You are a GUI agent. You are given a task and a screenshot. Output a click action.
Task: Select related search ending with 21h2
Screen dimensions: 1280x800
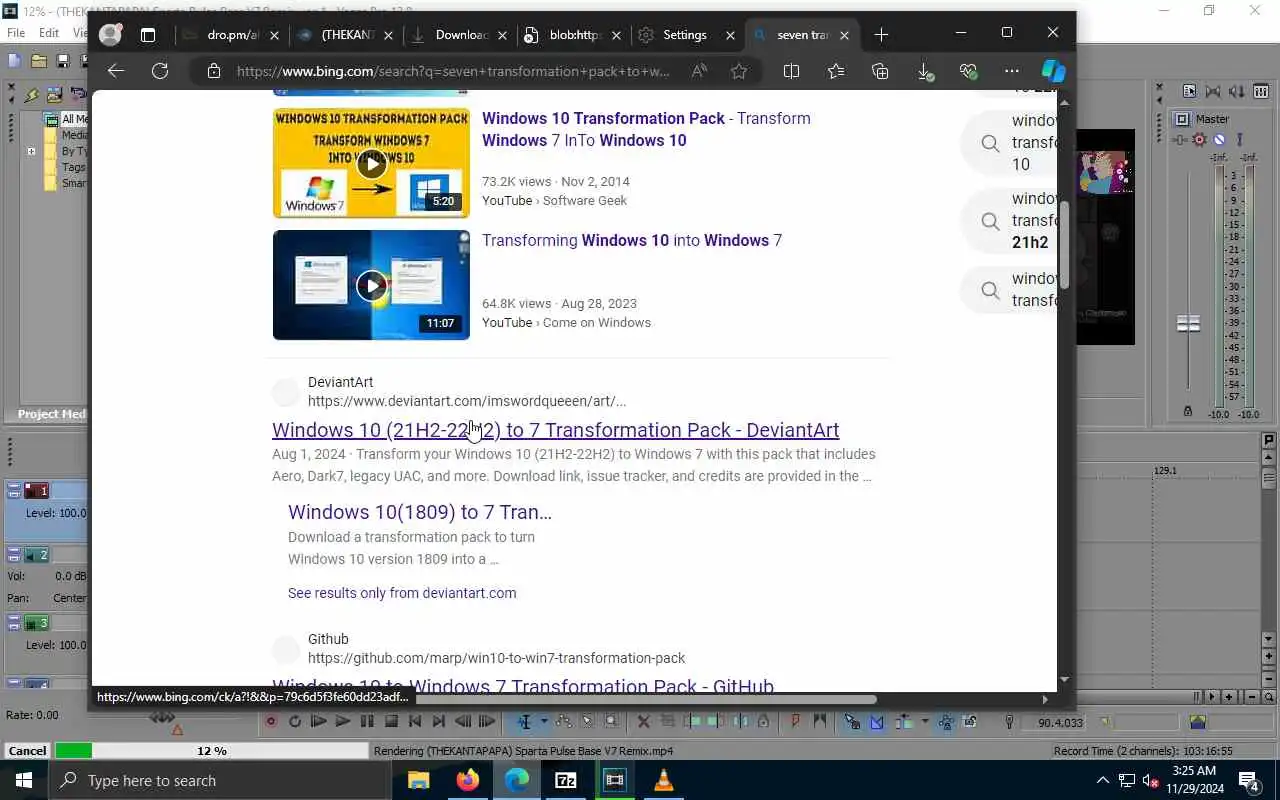pos(1009,220)
